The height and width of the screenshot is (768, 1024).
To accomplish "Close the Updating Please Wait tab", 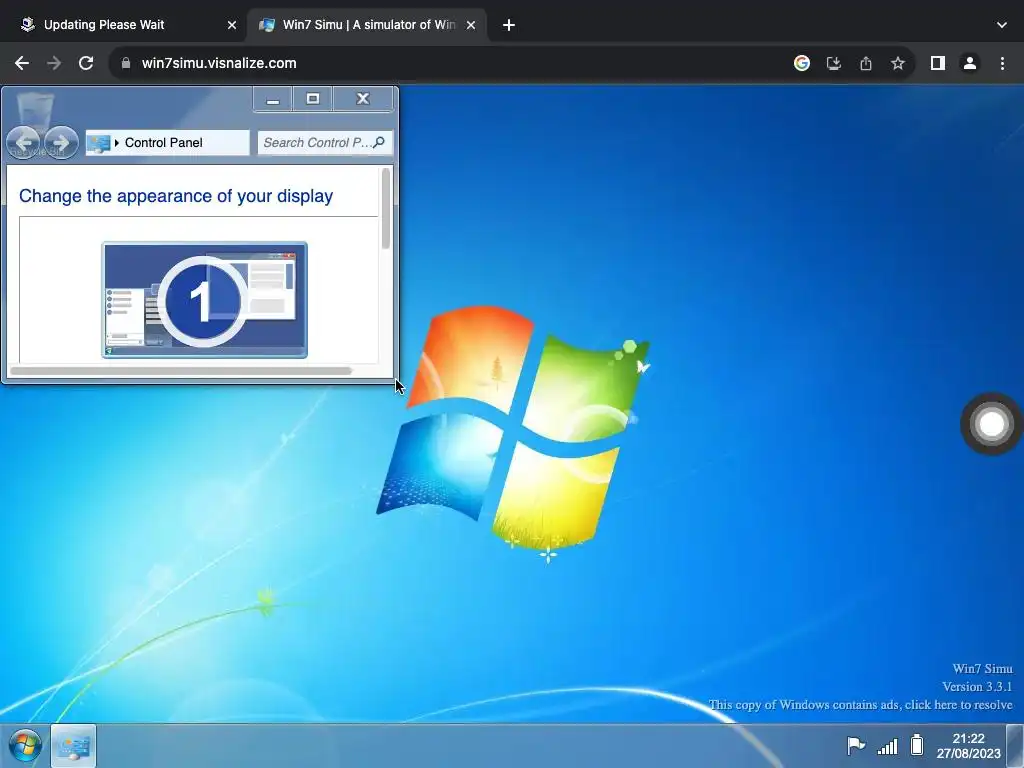I will [x=232, y=25].
